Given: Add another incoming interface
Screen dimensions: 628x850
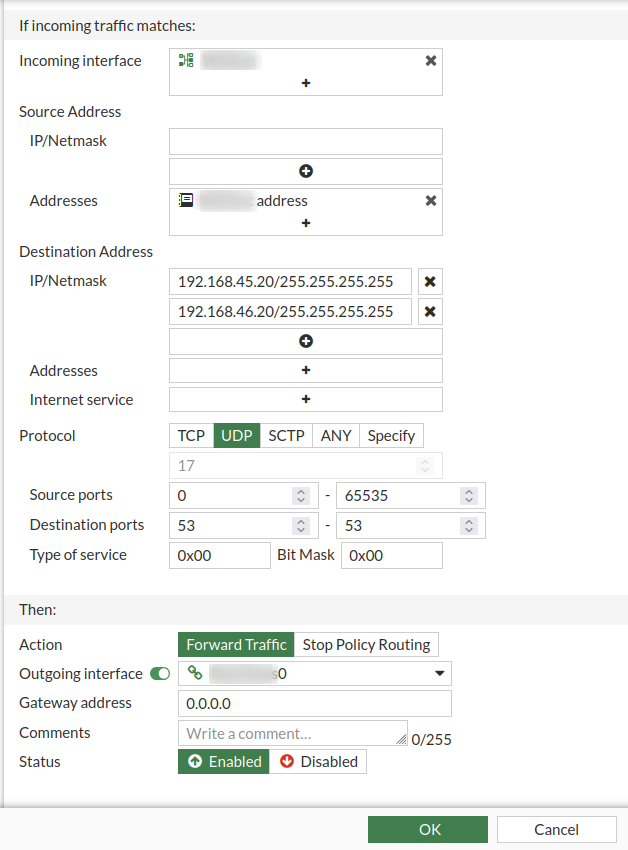Looking at the screenshot, I should coord(305,83).
